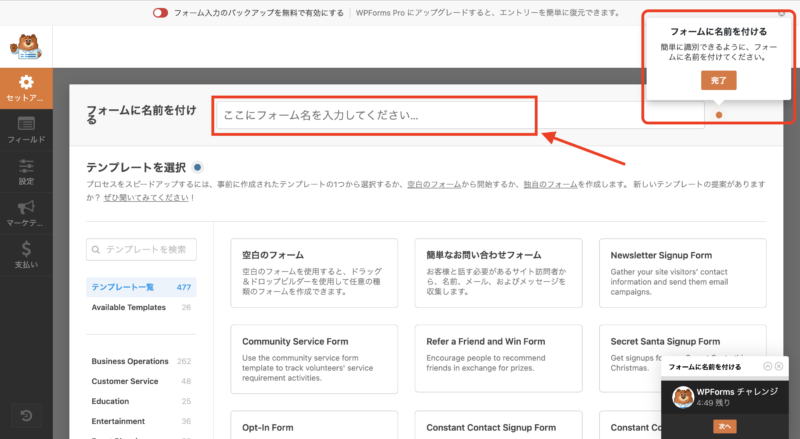Close the WPForms challenge widget
Viewport: 800px width, 439px height.
779,366
